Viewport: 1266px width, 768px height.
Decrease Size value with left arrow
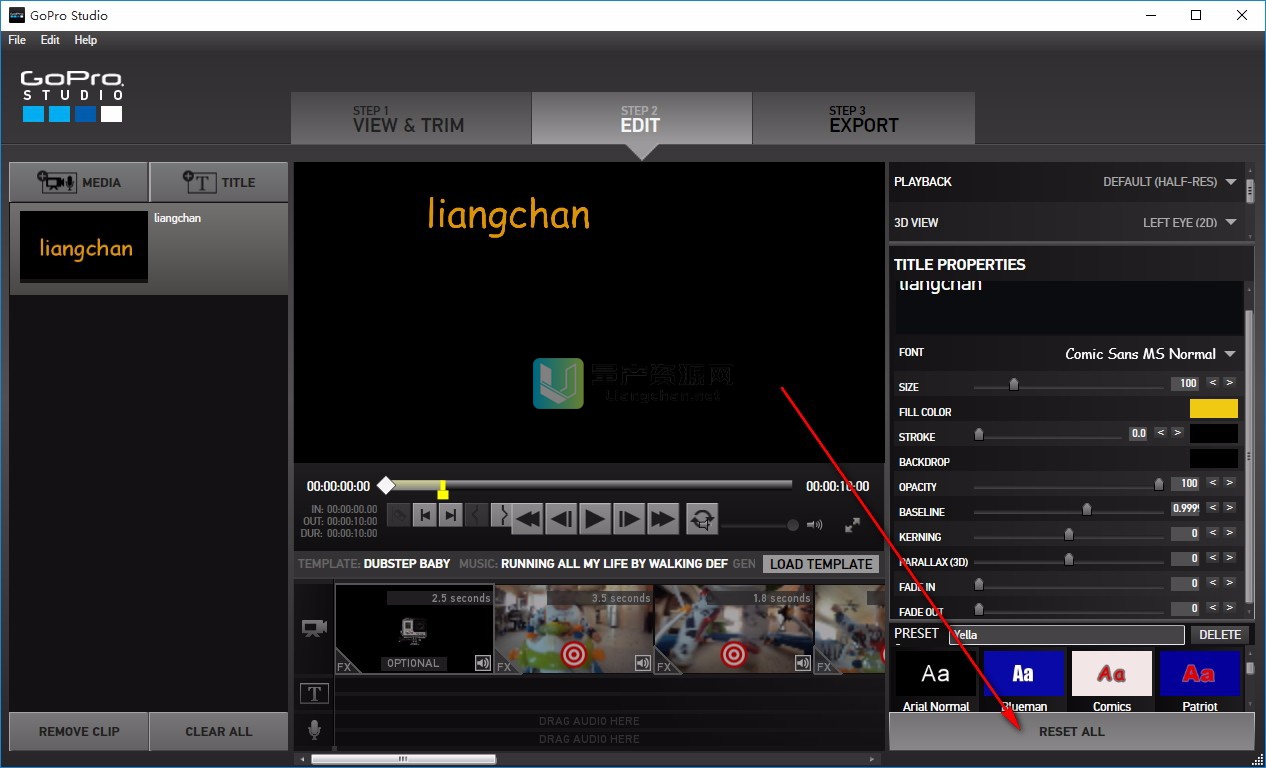(1212, 383)
